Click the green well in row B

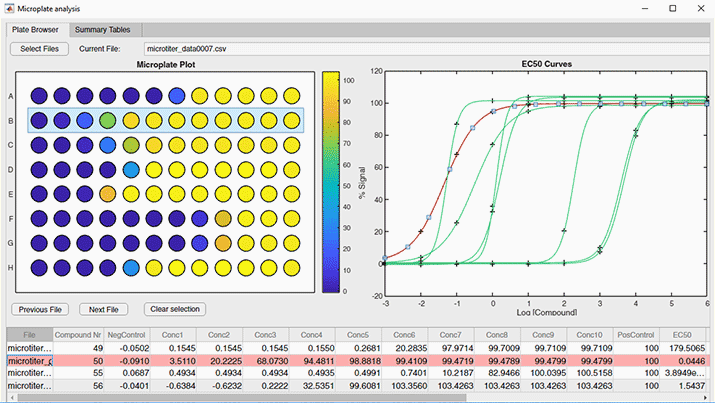(109, 121)
